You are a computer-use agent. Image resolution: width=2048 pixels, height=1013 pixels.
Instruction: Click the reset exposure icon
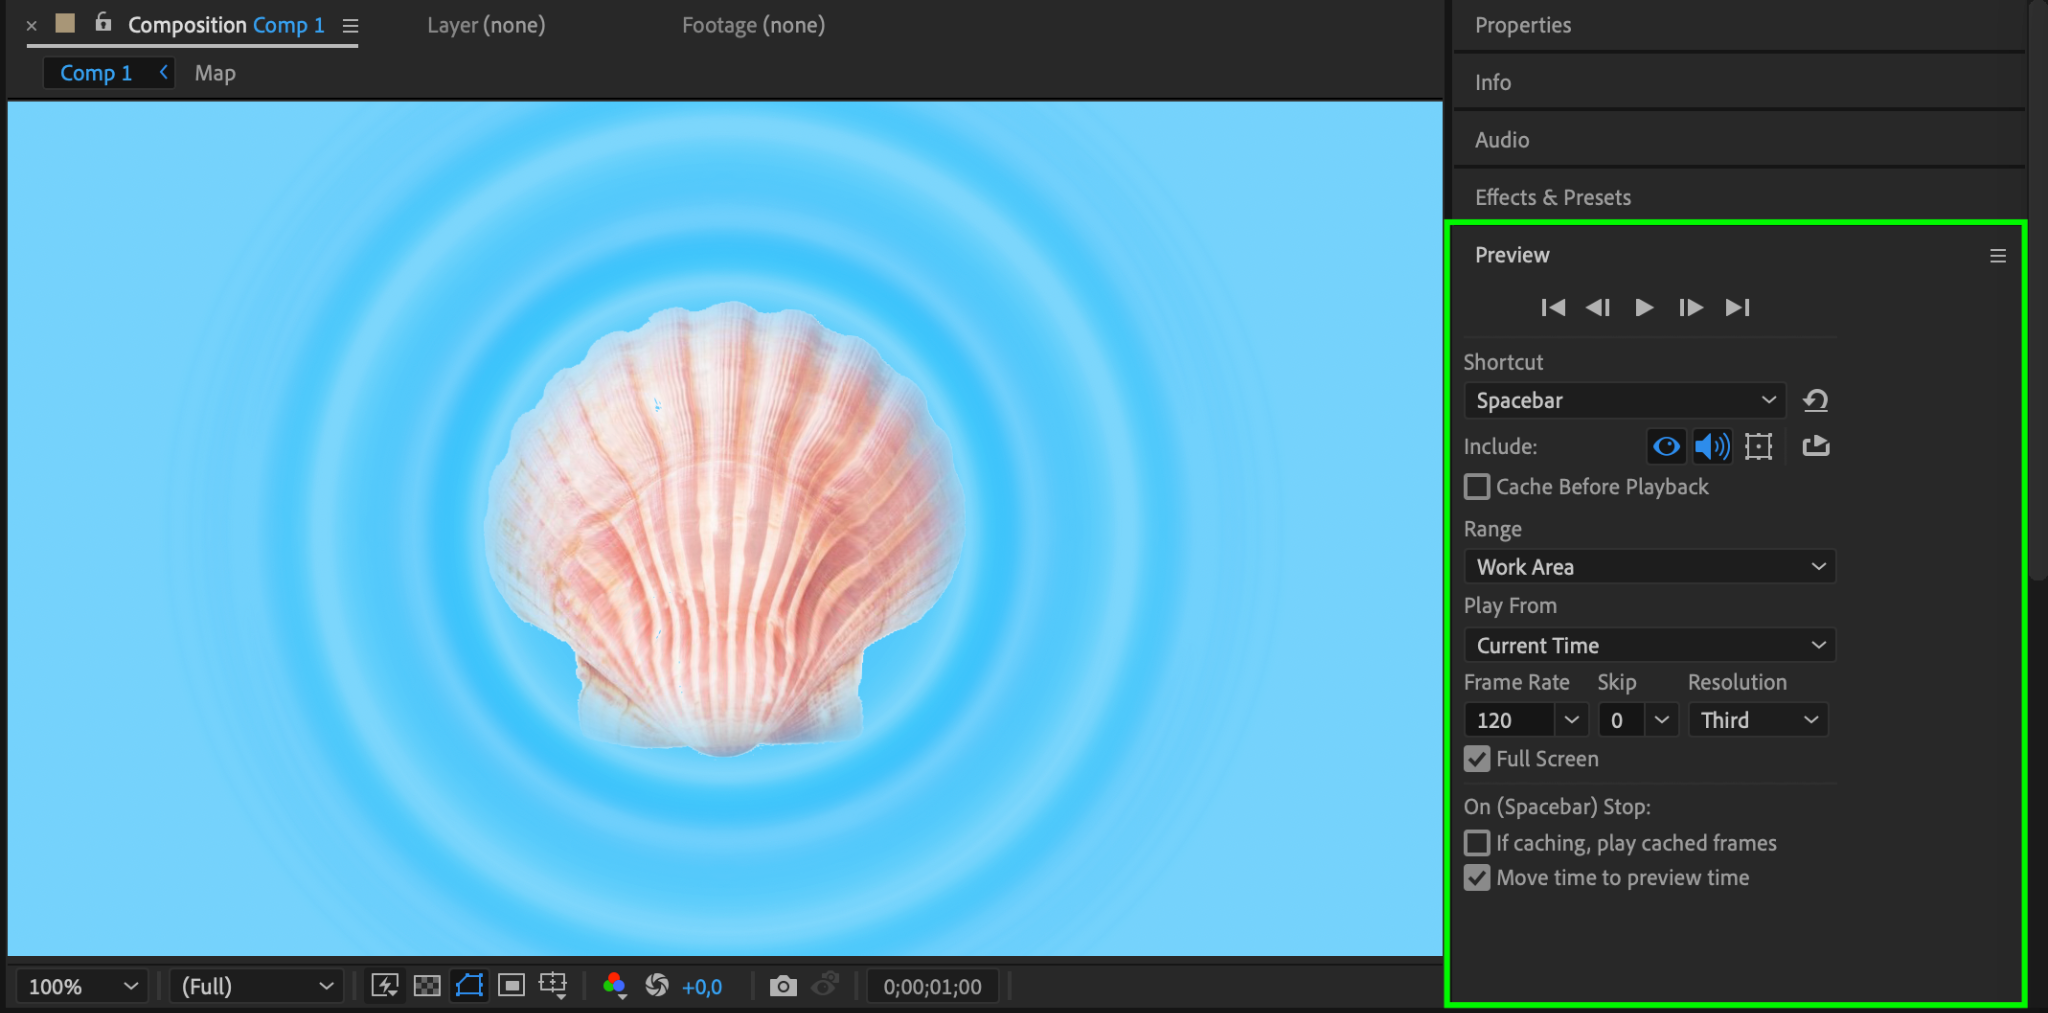coord(657,986)
